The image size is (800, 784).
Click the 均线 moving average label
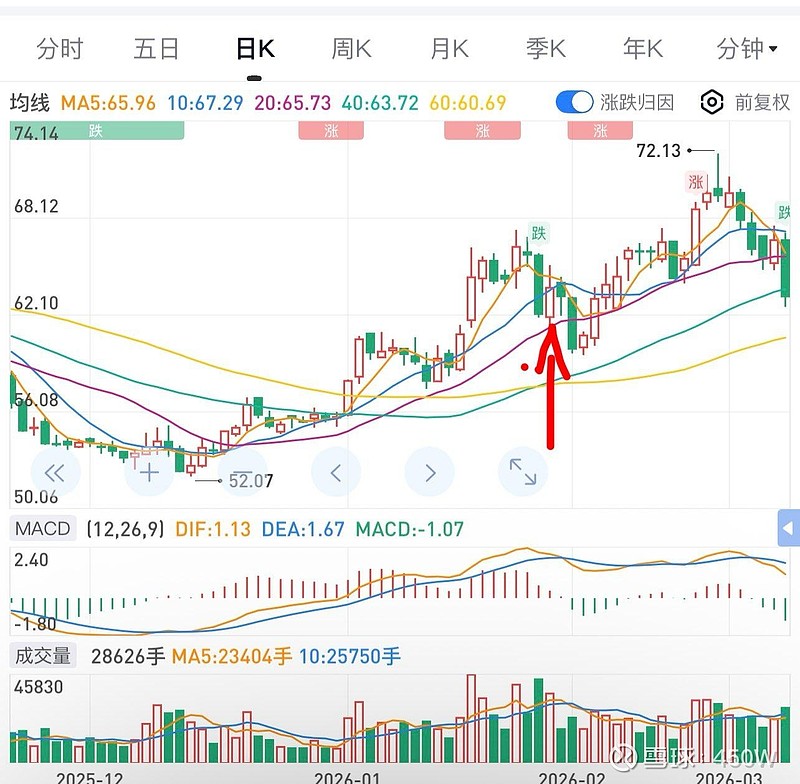pos(30,102)
